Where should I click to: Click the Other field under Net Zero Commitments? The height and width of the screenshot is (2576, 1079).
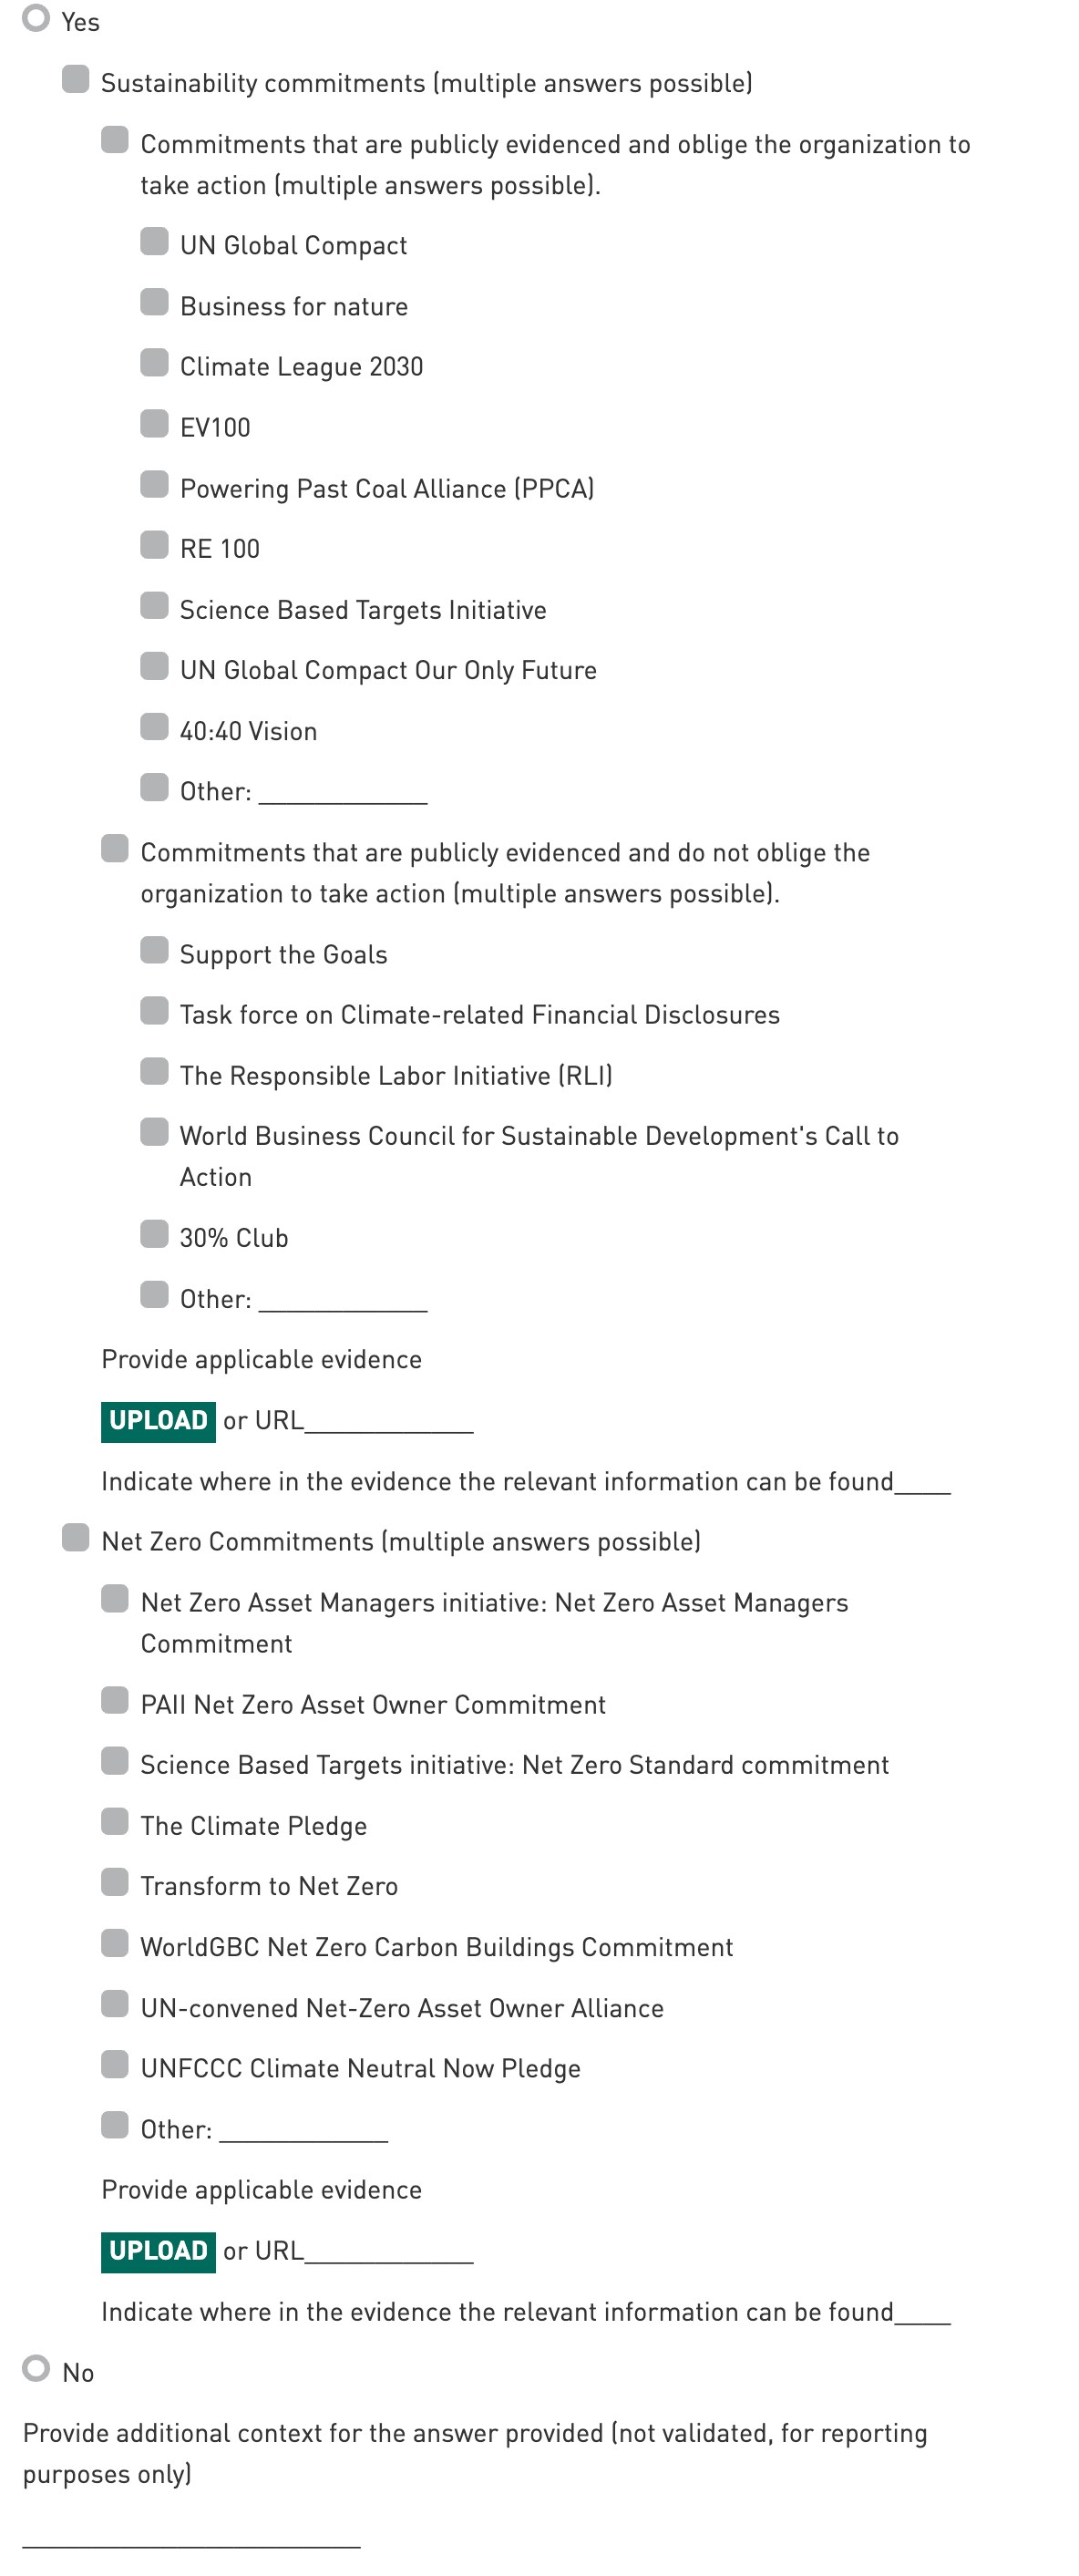tap(303, 2129)
